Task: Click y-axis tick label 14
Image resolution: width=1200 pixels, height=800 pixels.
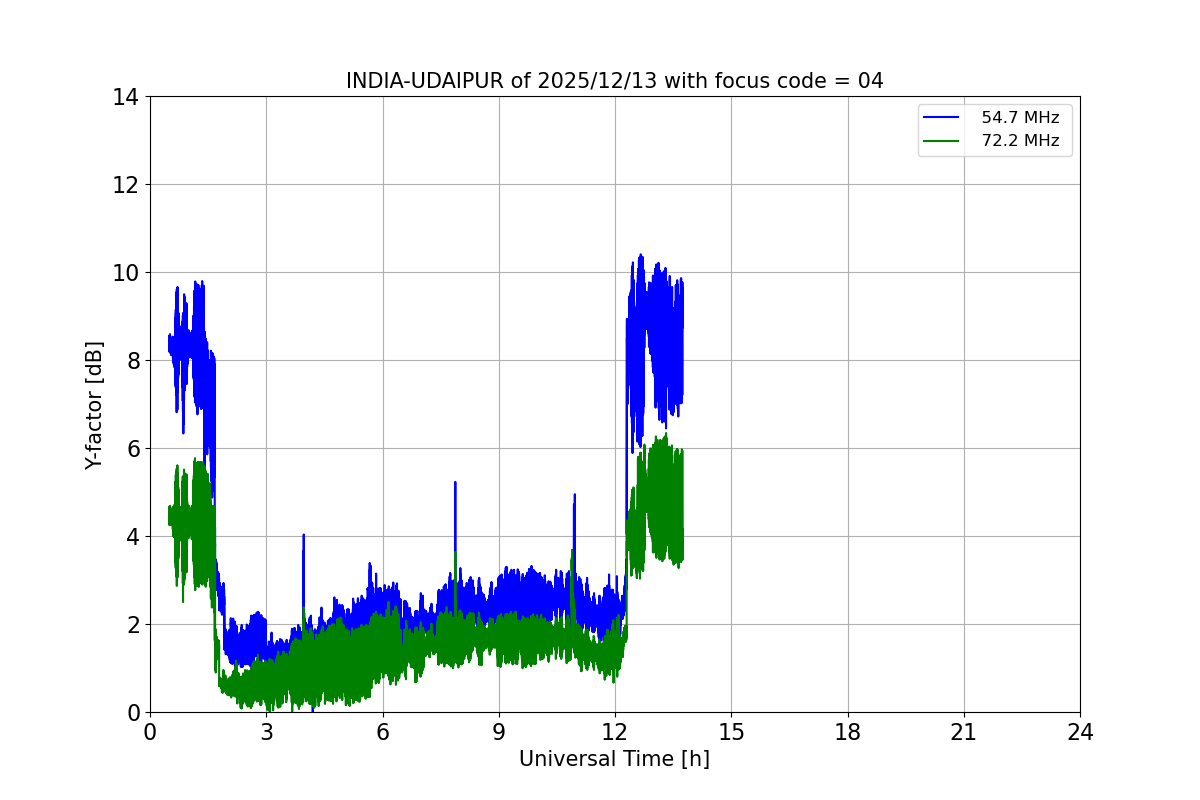Action: pyautogui.click(x=125, y=97)
